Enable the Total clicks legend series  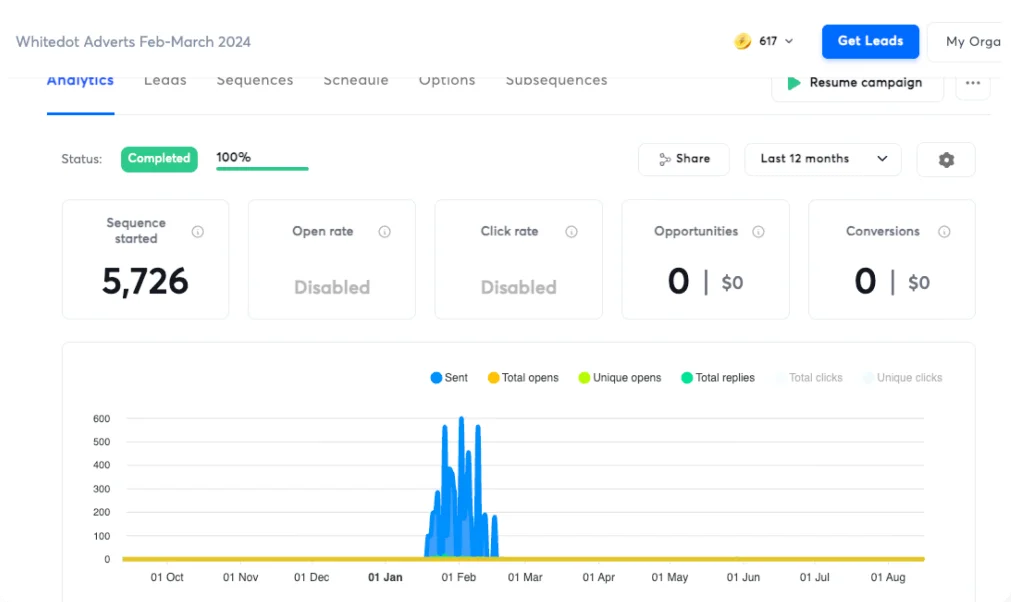(x=808, y=378)
